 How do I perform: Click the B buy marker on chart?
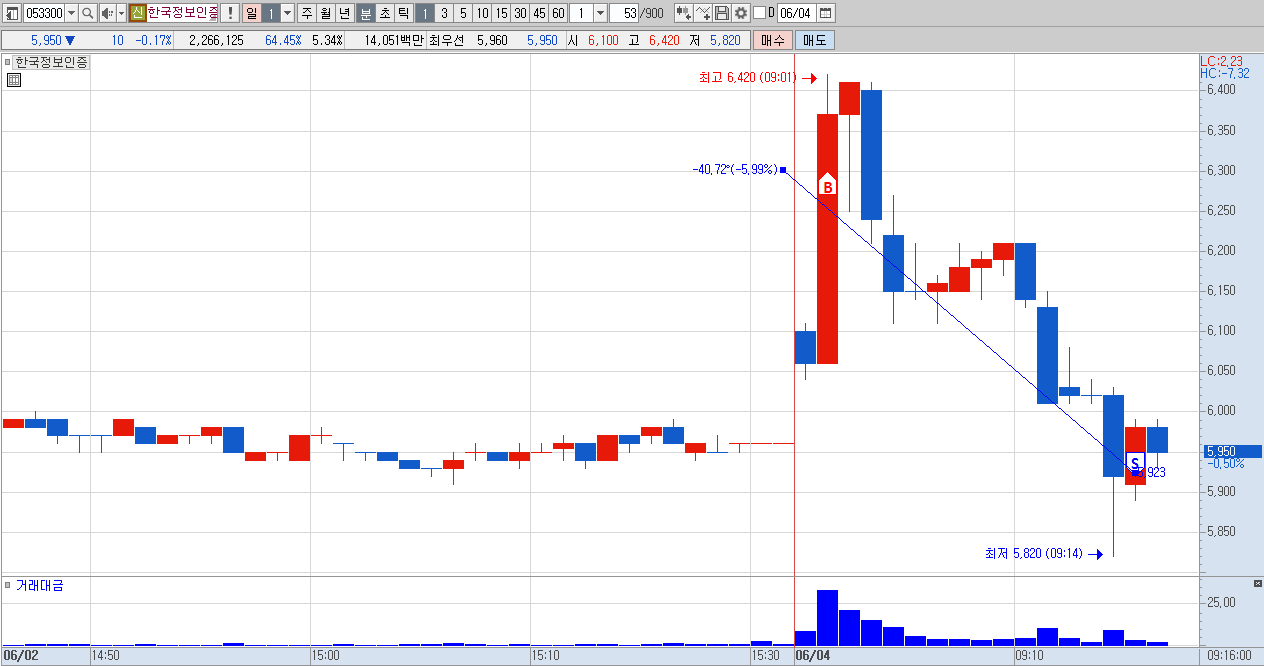pos(827,186)
